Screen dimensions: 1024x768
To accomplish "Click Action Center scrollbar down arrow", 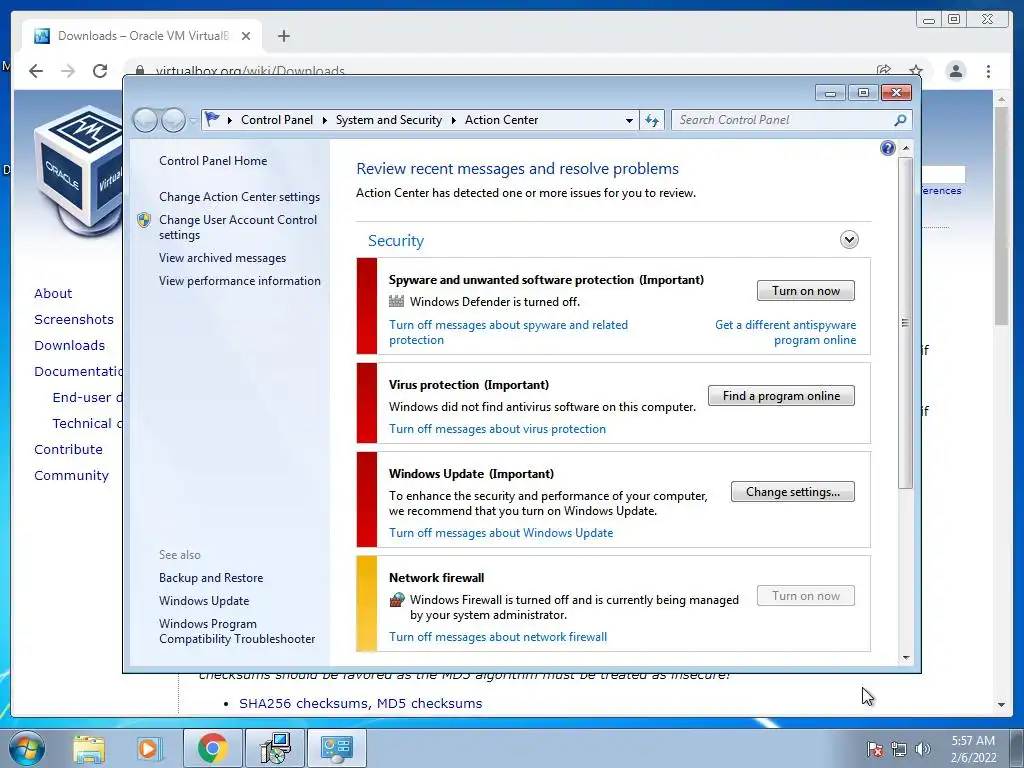I will click(x=905, y=658).
